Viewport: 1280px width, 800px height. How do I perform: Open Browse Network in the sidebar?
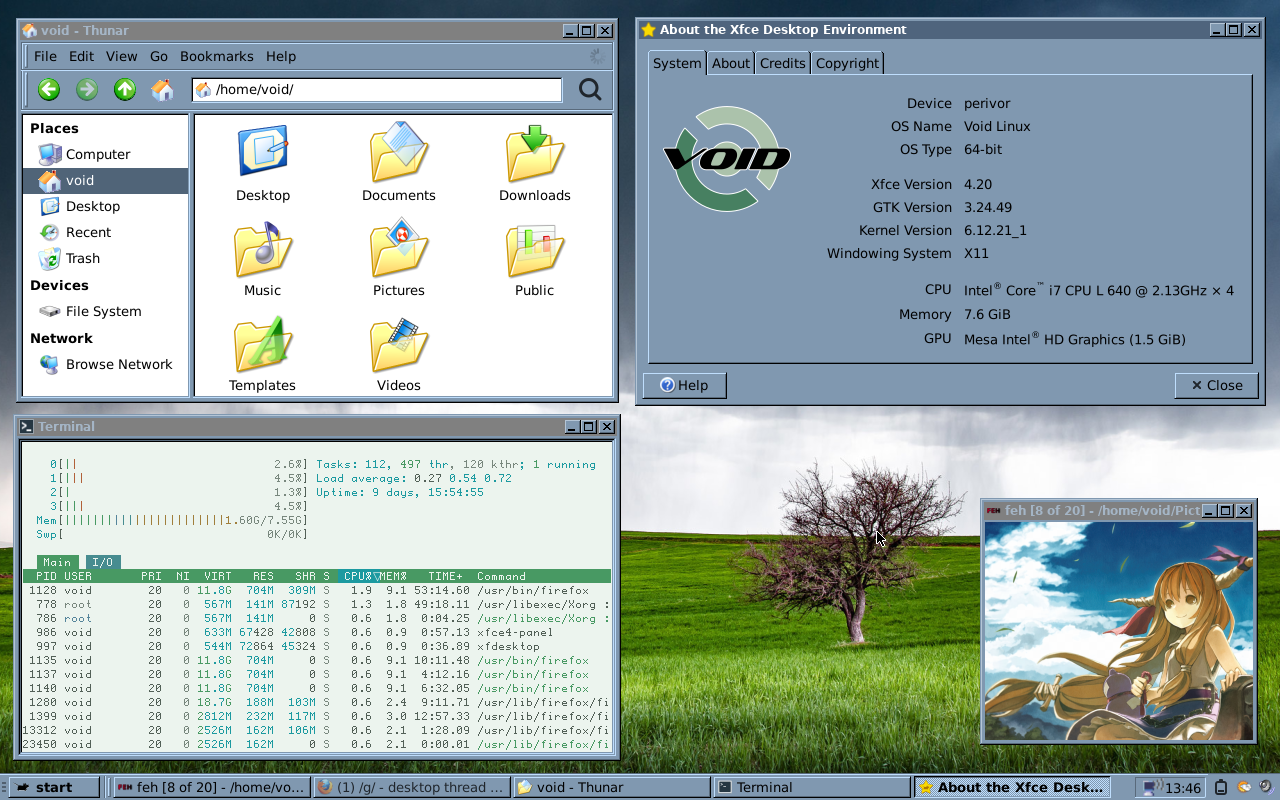coord(105,364)
